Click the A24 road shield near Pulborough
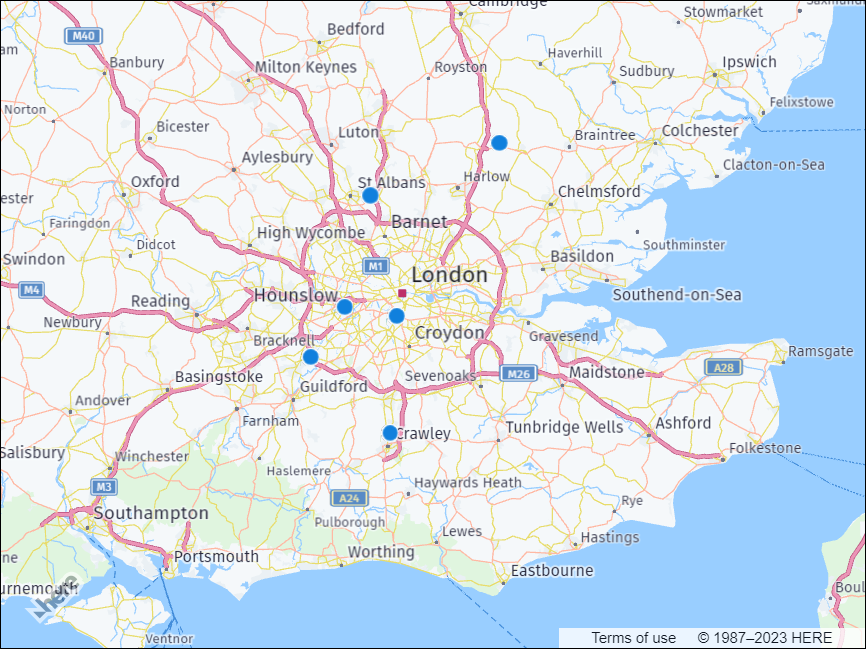Image resolution: width=866 pixels, height=649 pixels. tap(351, 497)
